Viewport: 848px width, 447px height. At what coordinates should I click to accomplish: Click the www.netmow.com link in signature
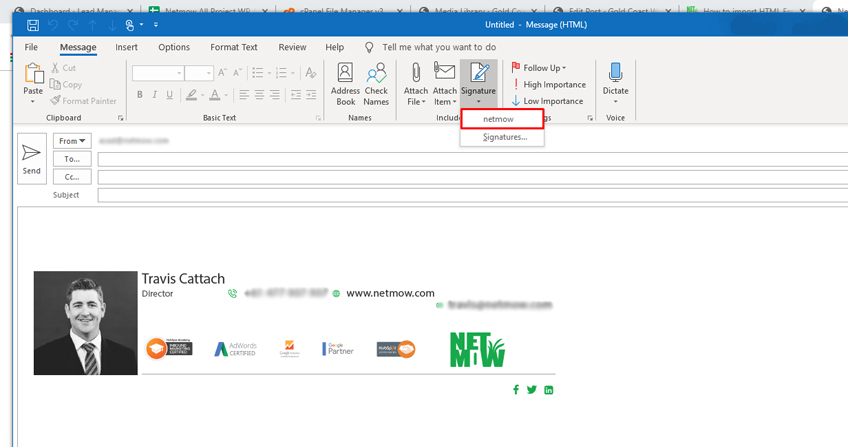[390, 293]
